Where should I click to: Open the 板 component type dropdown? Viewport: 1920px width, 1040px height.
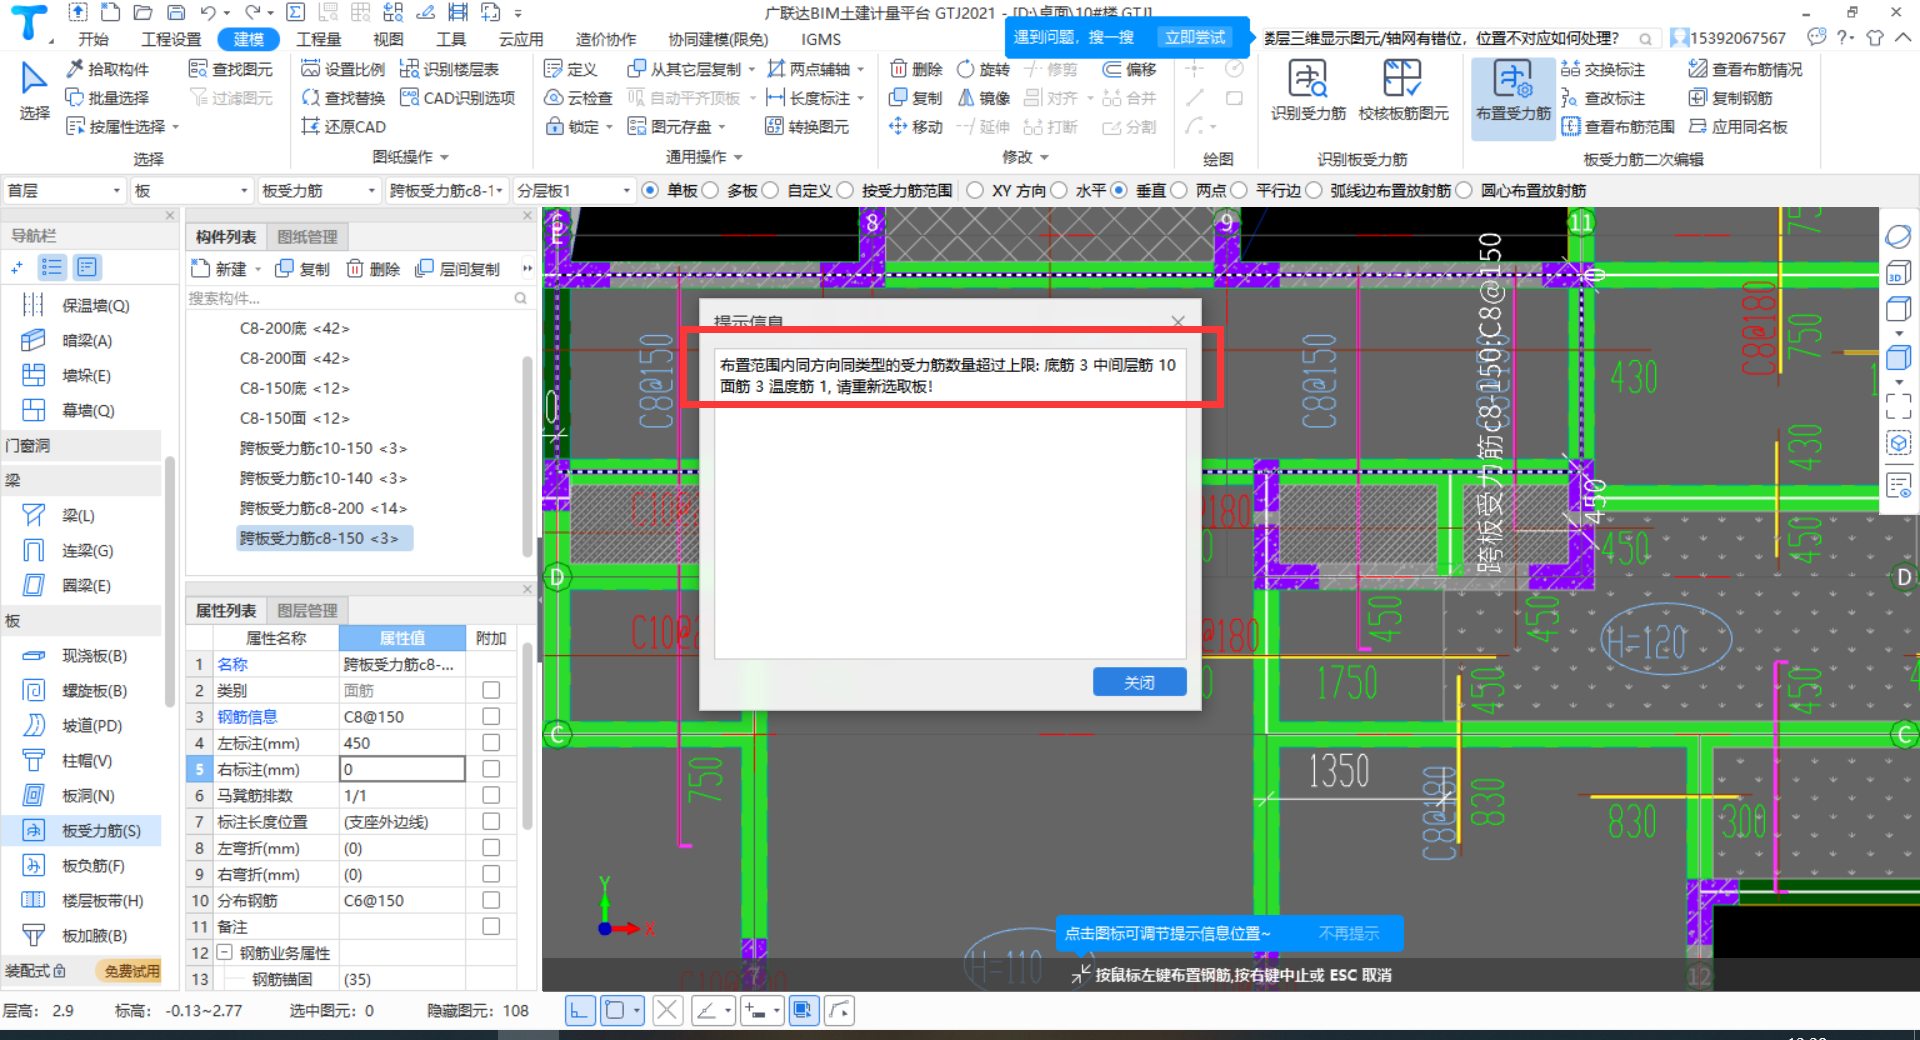[x=191, y=190]
